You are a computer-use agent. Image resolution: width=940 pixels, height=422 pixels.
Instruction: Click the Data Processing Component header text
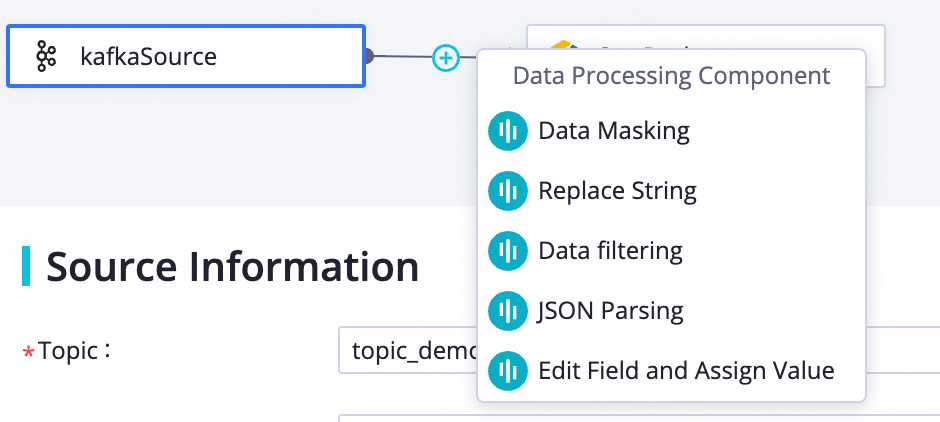[x=671, y=76]
